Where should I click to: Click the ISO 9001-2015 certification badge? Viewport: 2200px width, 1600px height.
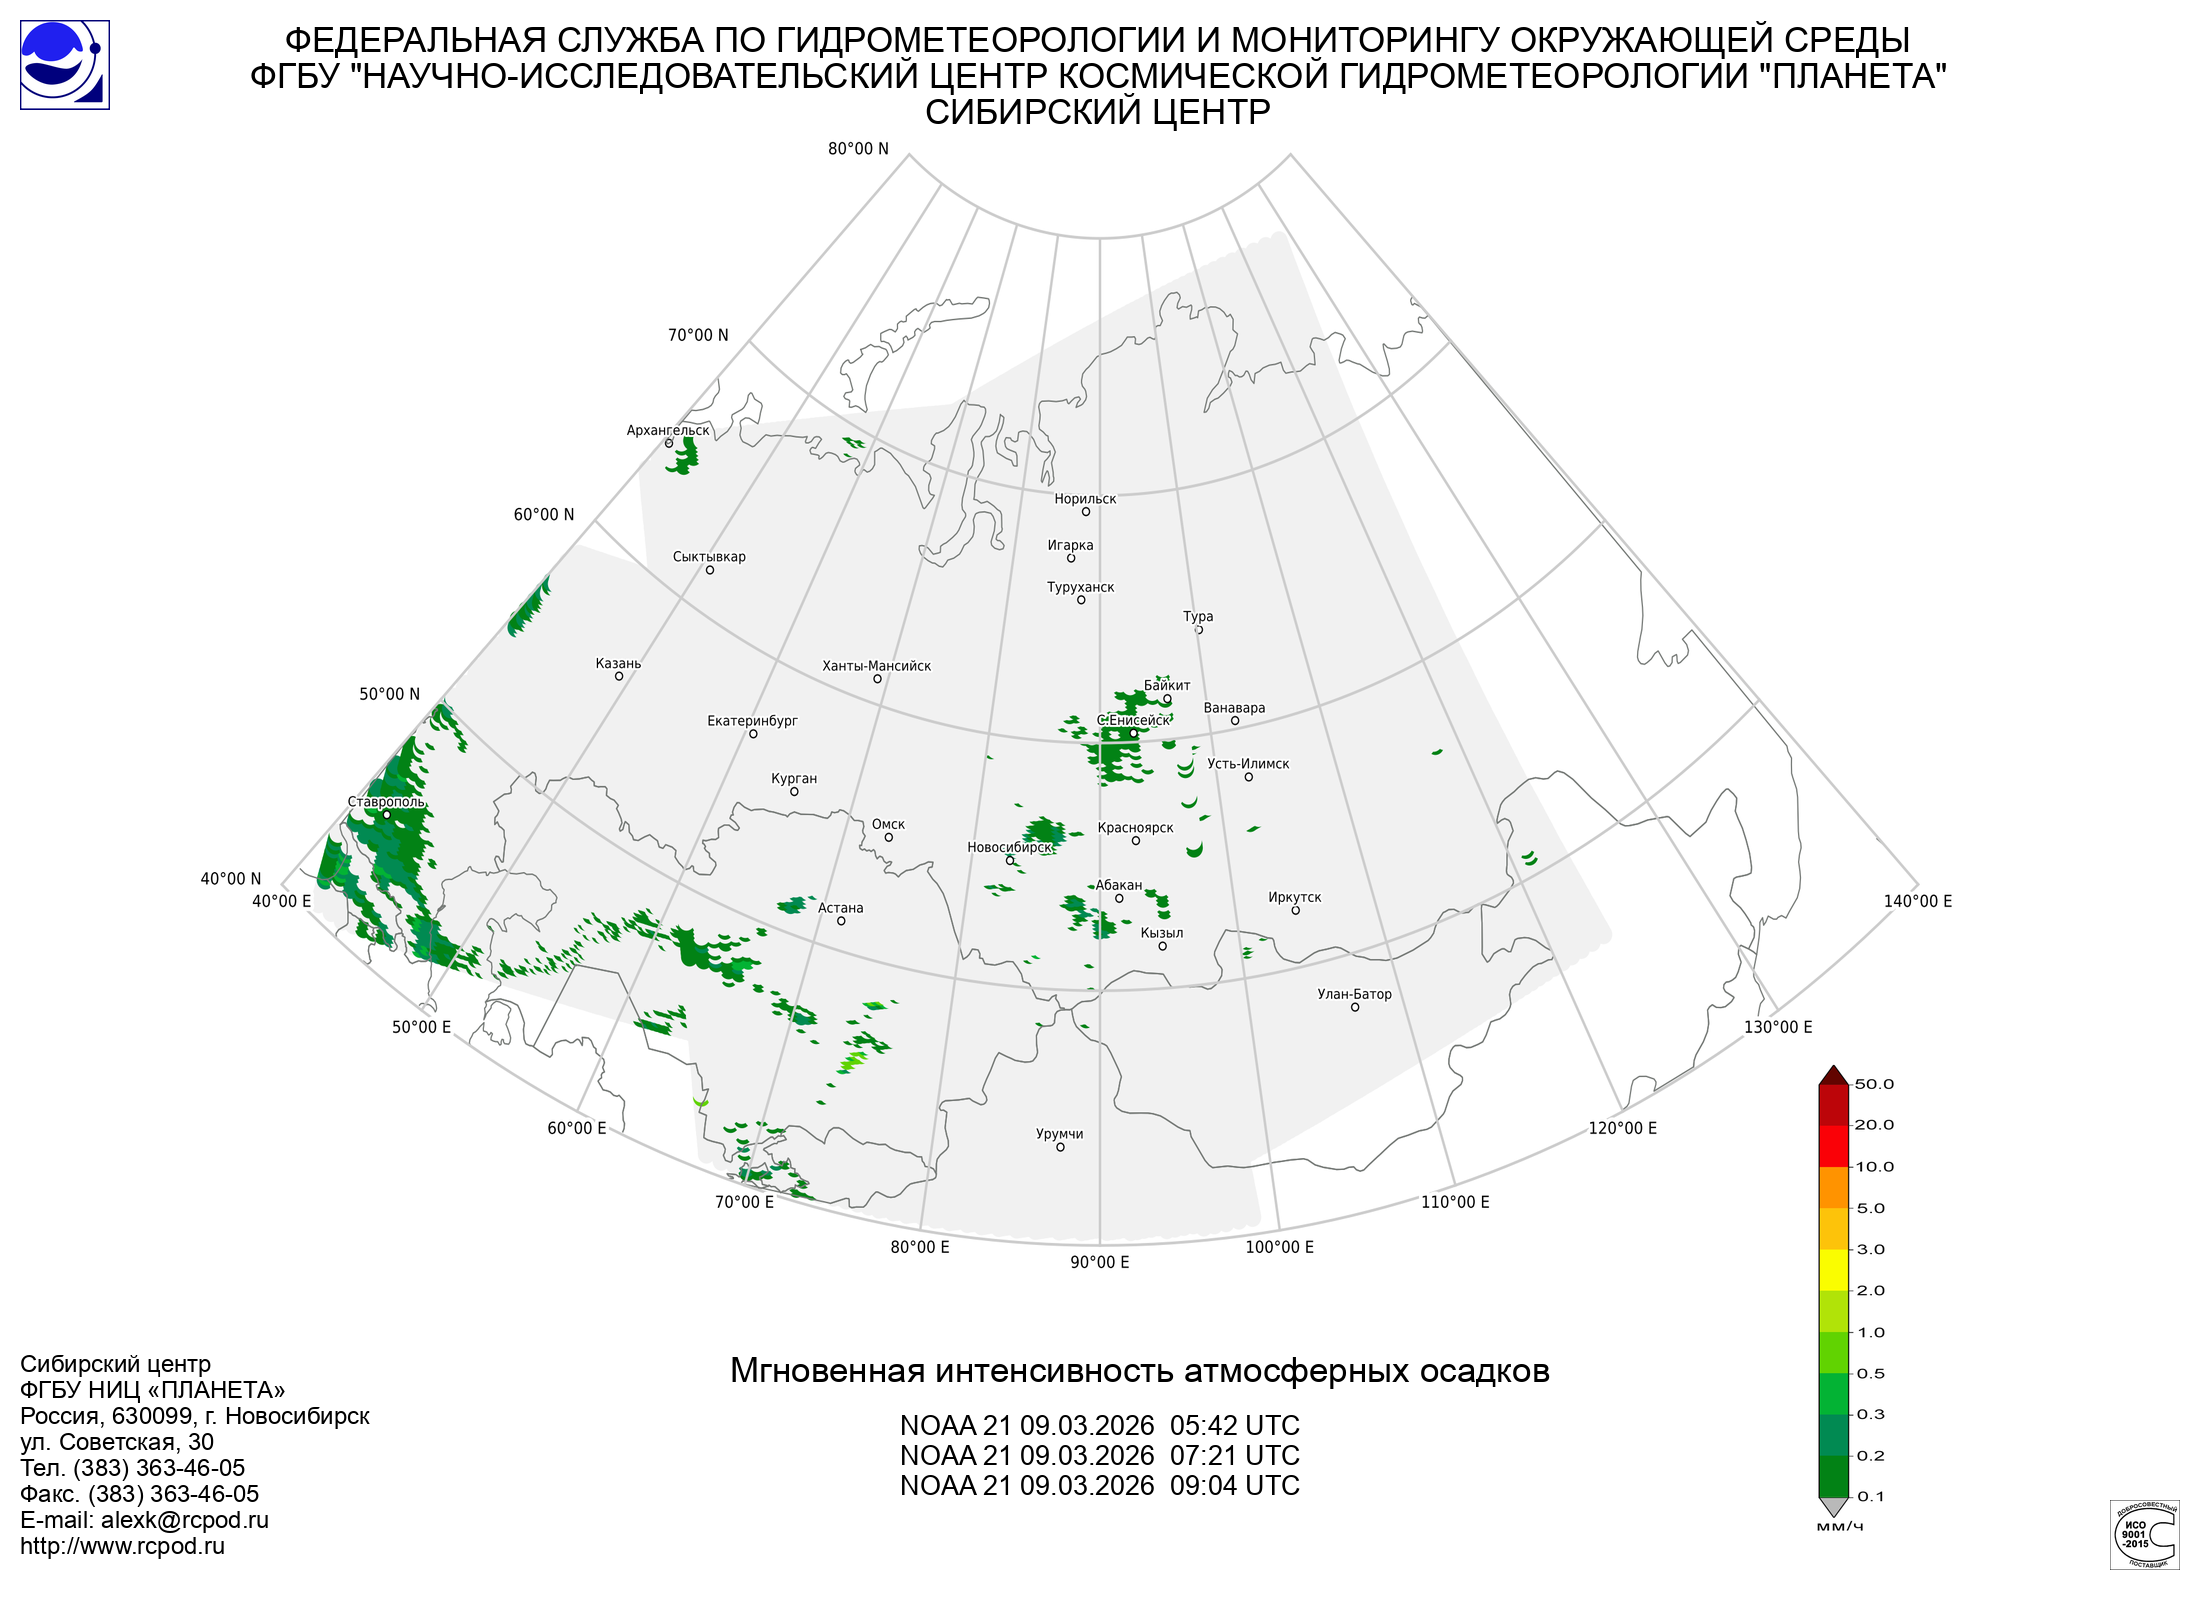[x=2144, y=1534]
